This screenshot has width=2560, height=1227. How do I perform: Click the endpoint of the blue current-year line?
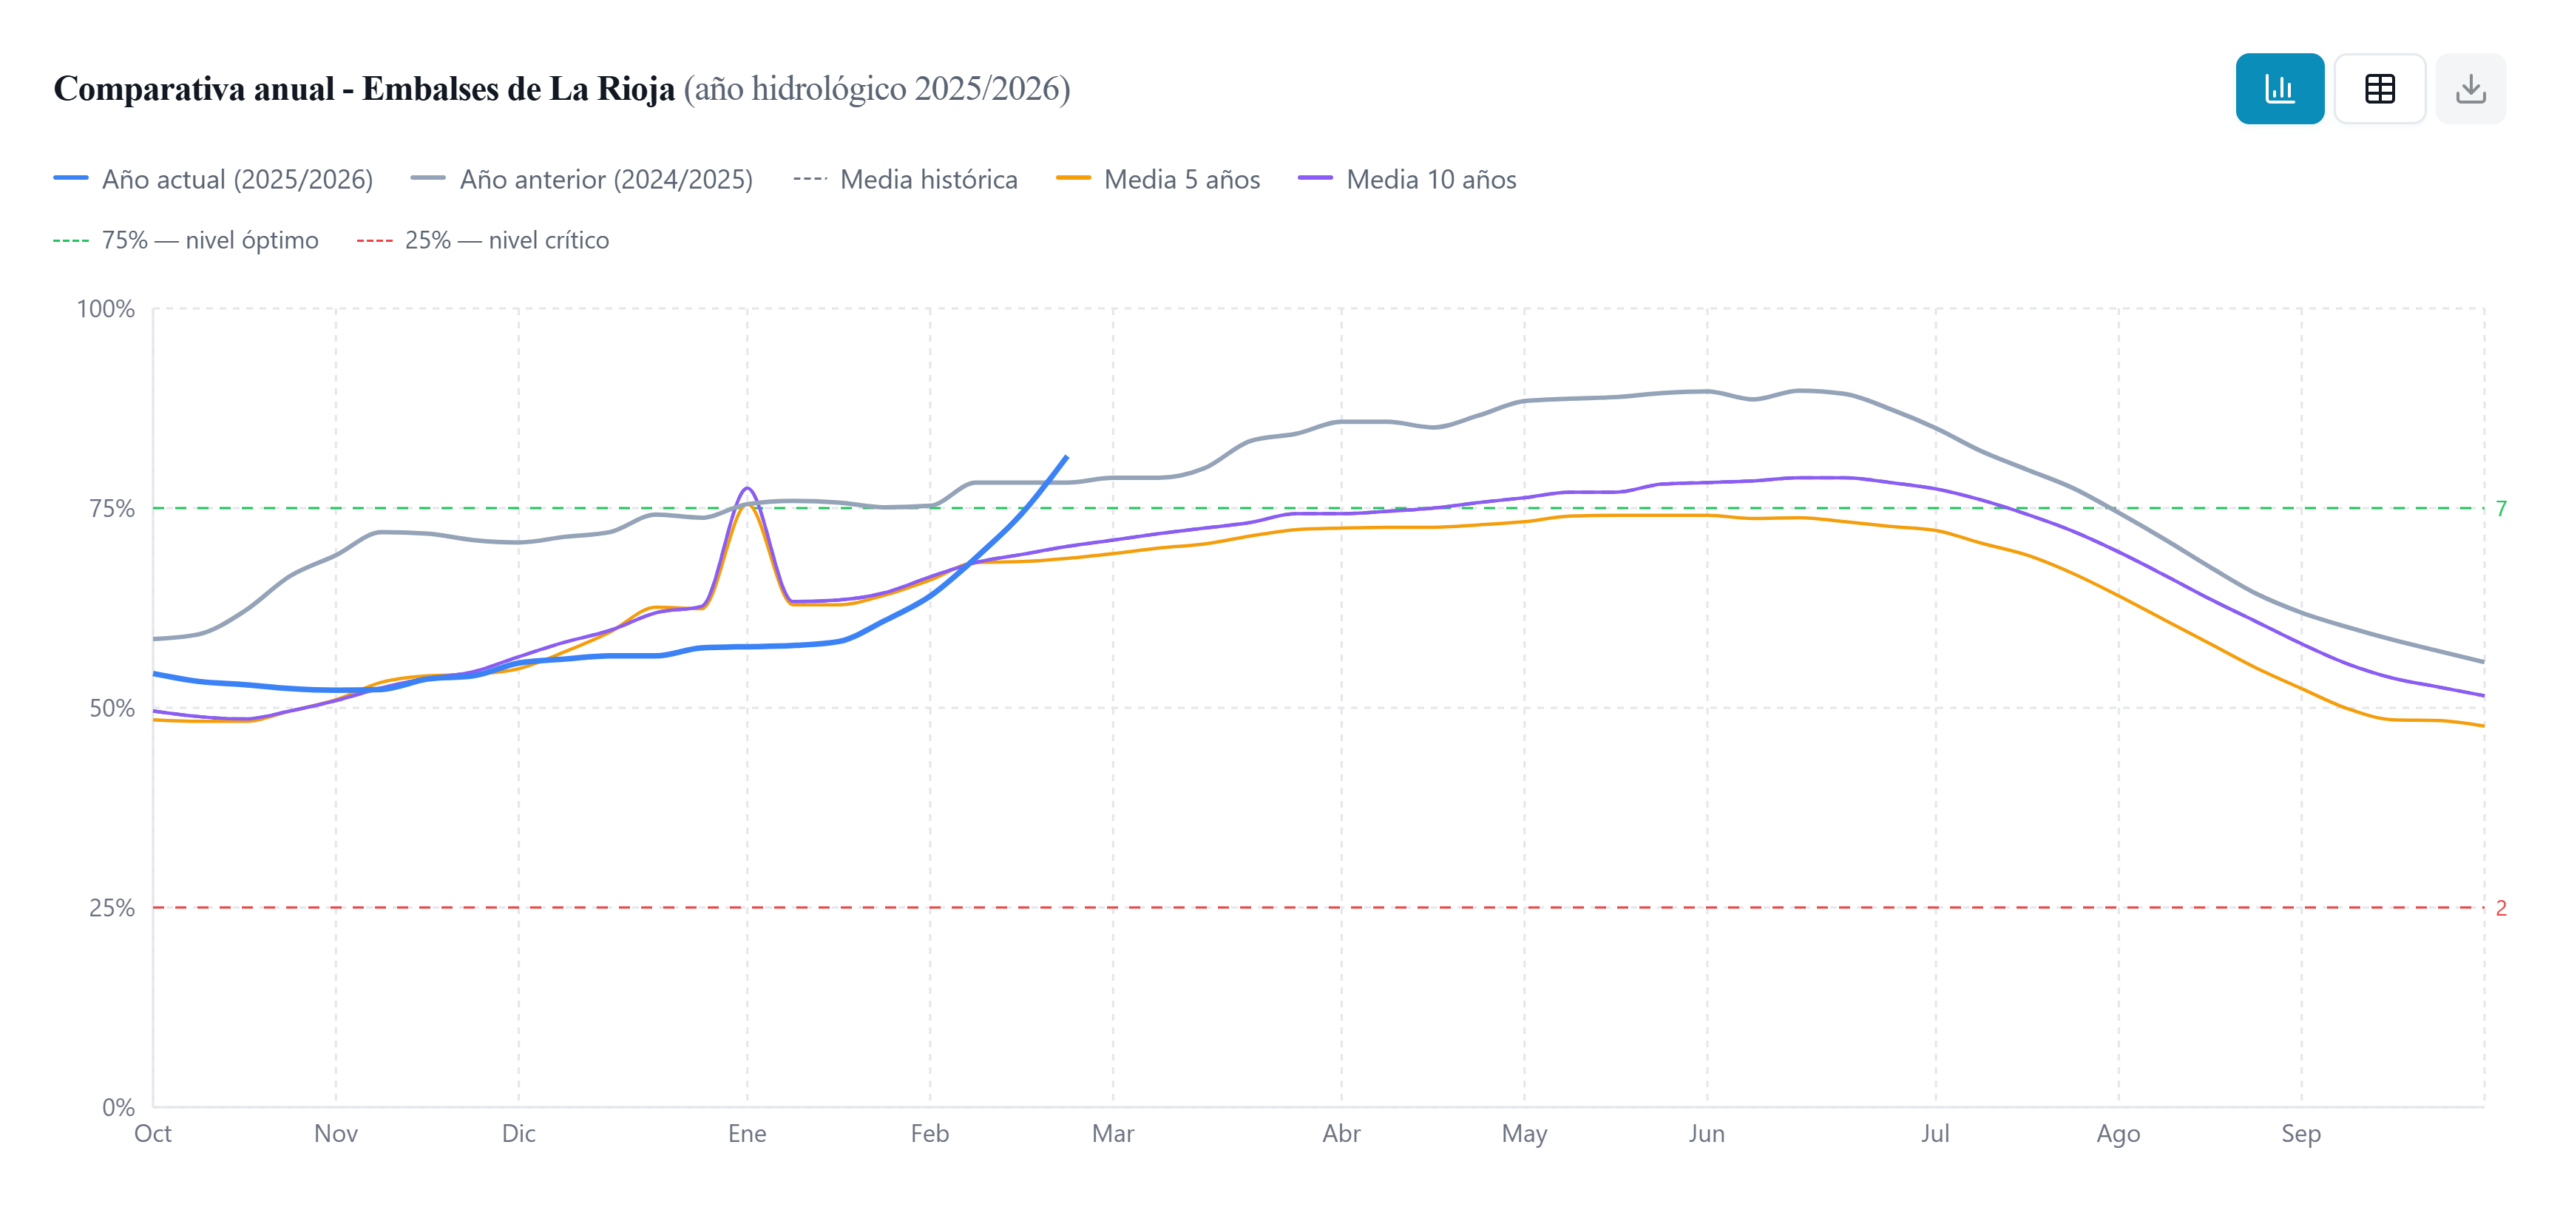pos(1066,457)
